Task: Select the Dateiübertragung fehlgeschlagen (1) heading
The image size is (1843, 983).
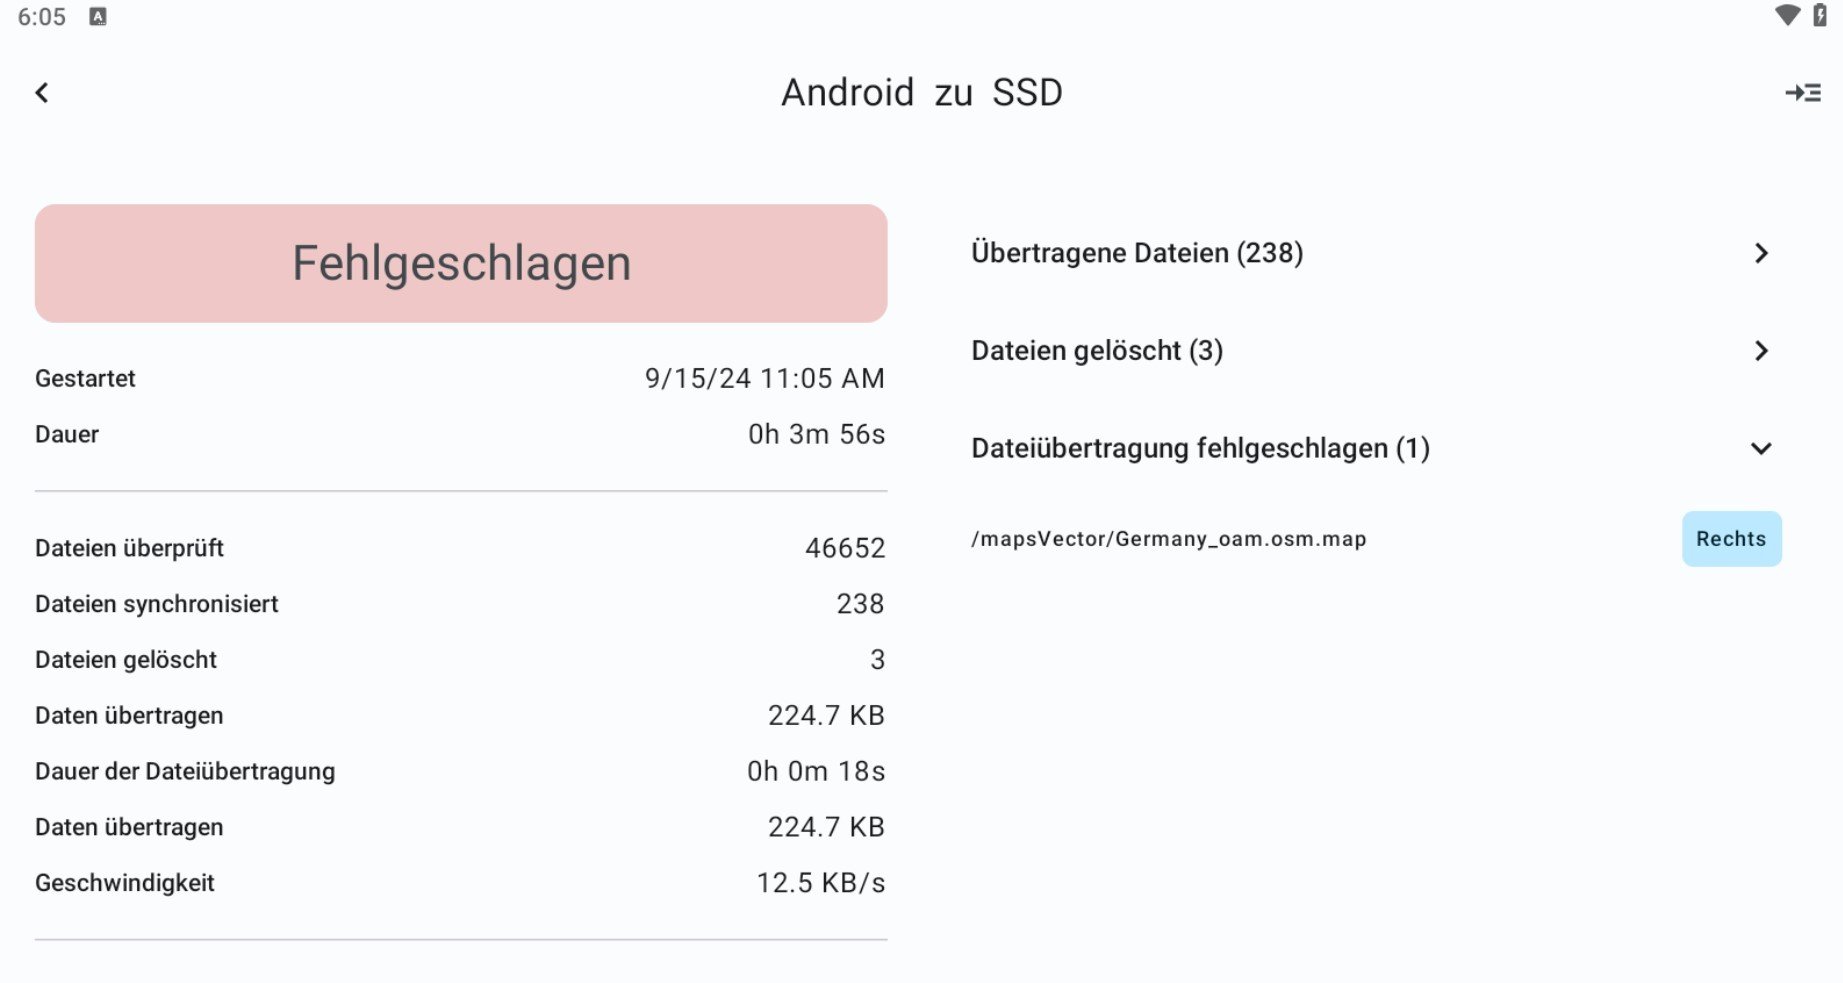Action: pyautogui.click(x=1200, y=449)
